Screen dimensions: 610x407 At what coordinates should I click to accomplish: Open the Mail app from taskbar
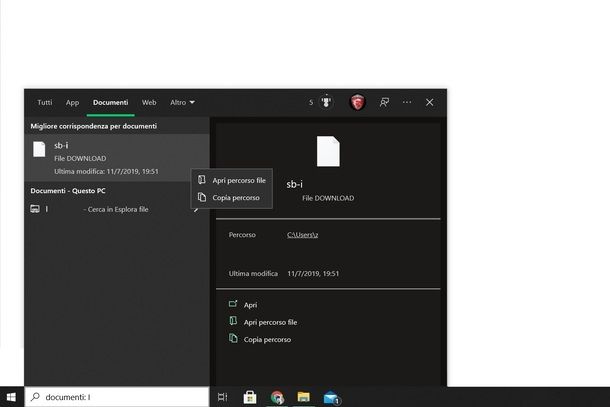tap(331, 398)
